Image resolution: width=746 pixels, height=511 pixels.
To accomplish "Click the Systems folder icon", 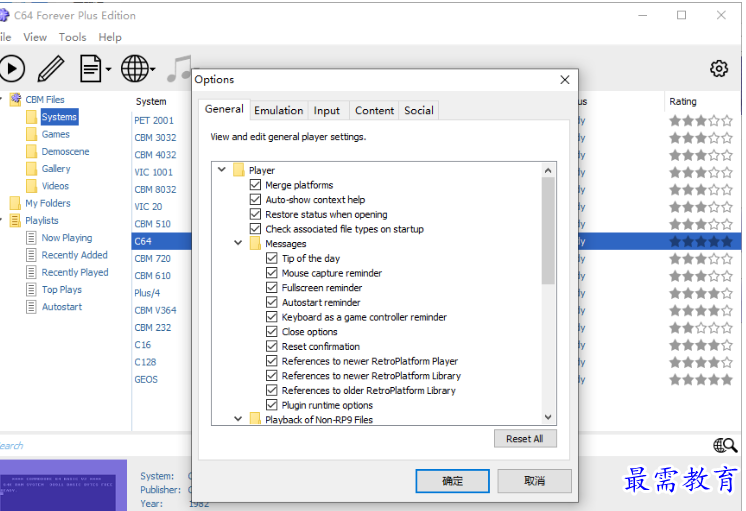I will pos(31,117).
